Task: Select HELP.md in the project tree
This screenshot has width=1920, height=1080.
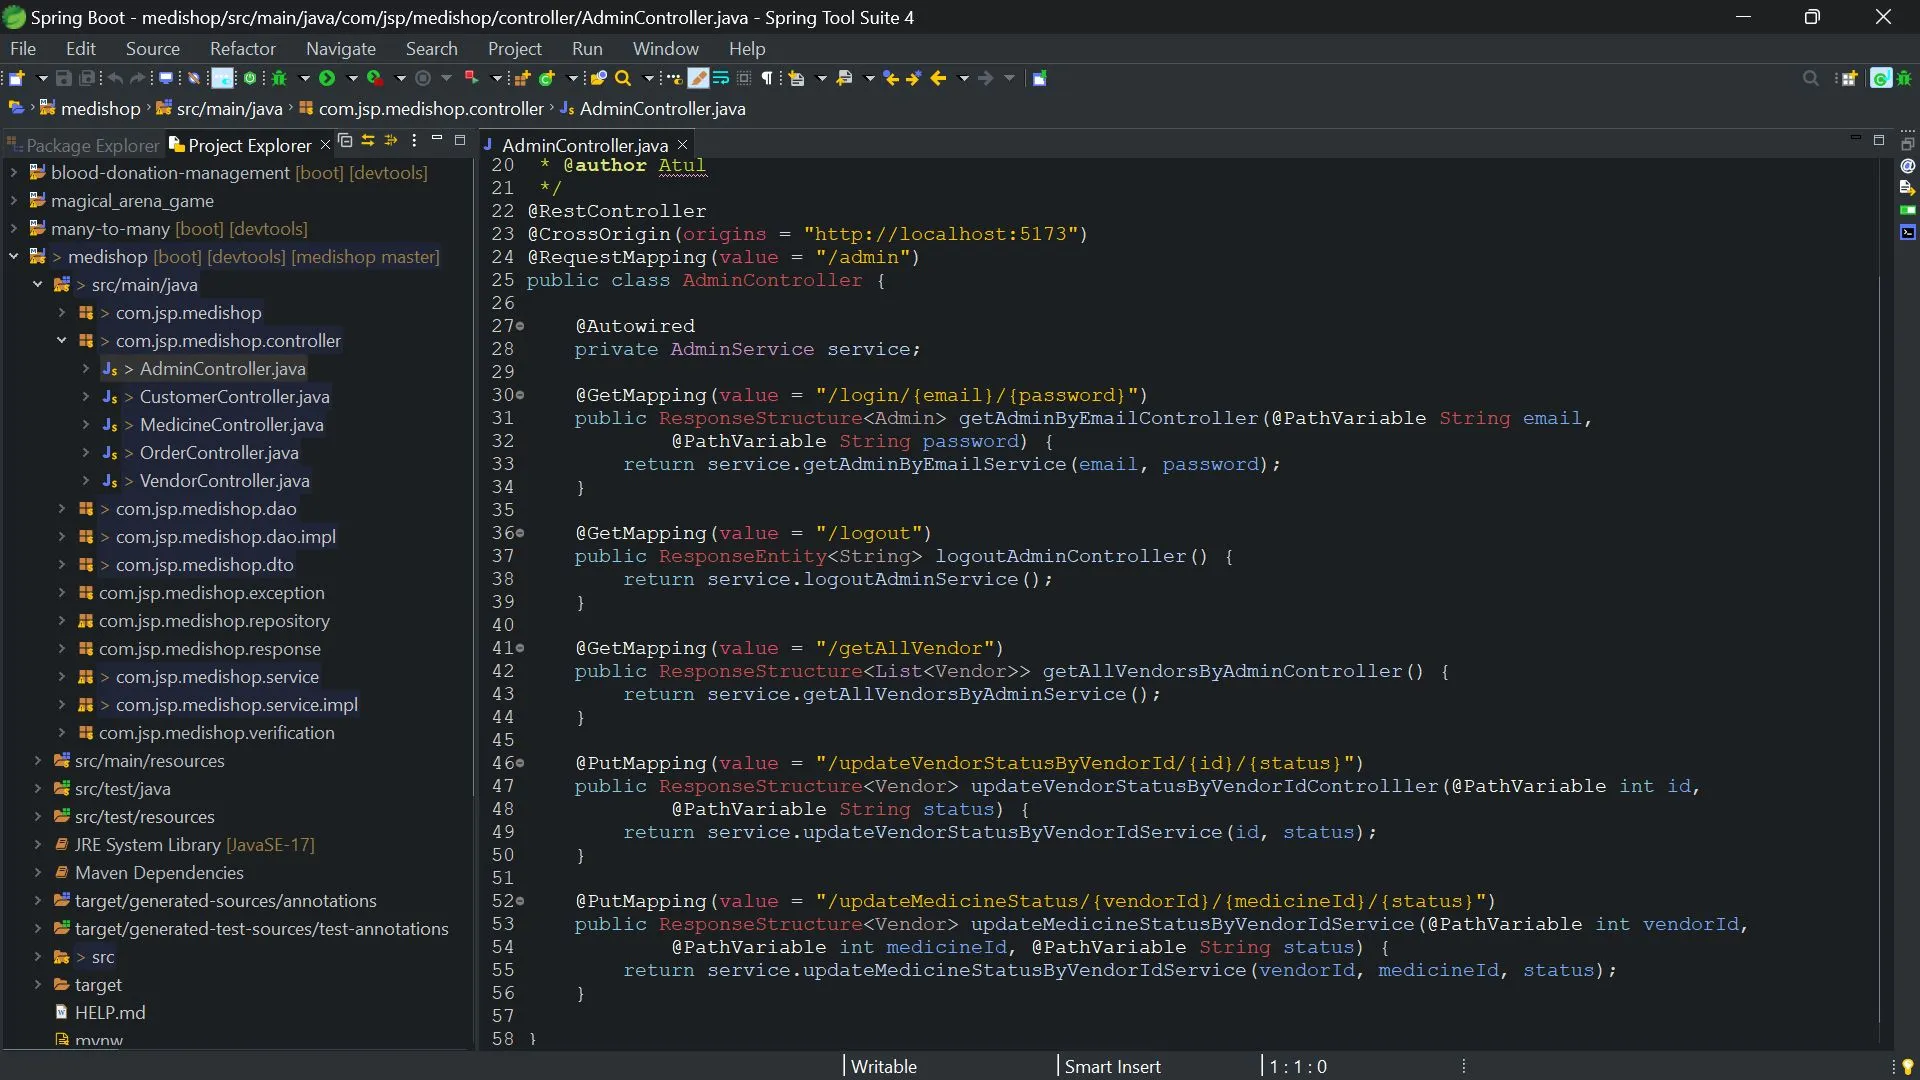Action: 110,1013
